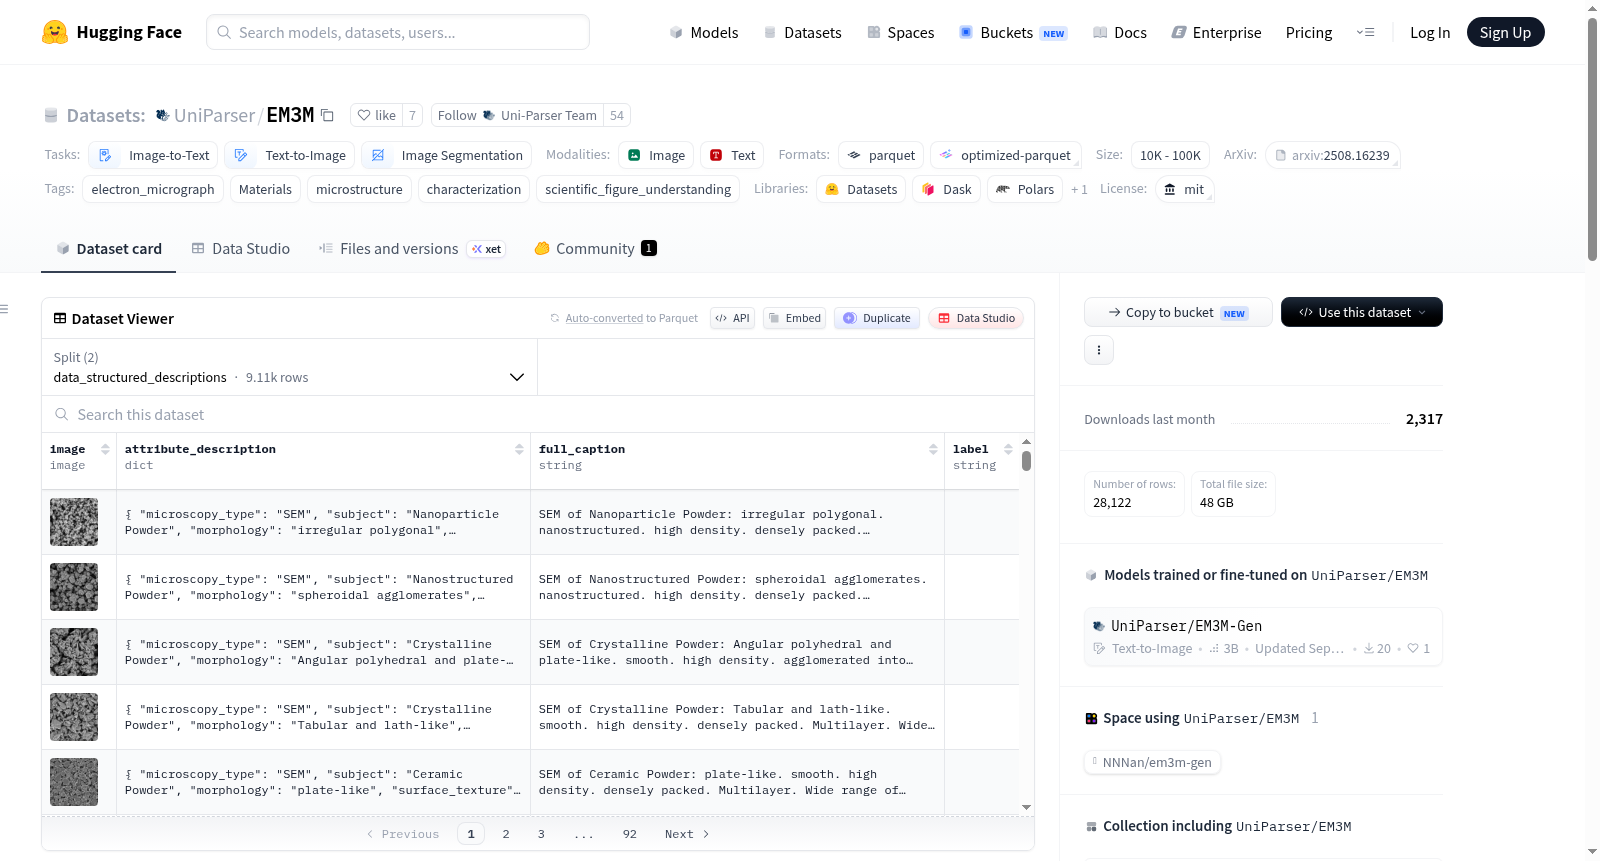Screen dimensions: 1600x861
Task: Open the Models page
Action: point(704,32)
